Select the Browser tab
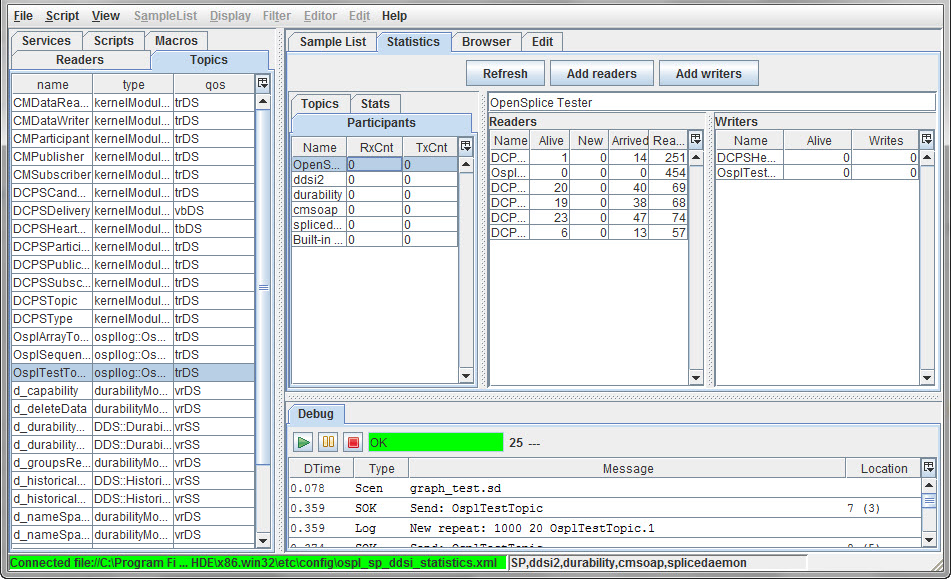This screenshot has height=579, width=951. [486, 41]
